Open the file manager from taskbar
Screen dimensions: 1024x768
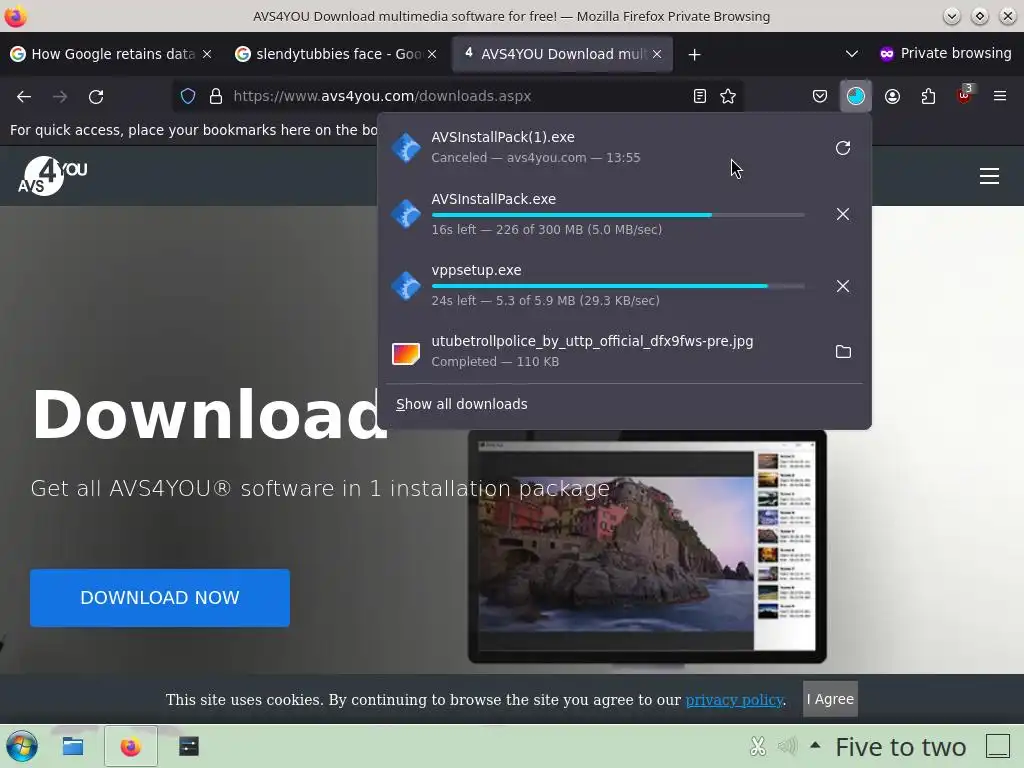click(x=72, y=746)
